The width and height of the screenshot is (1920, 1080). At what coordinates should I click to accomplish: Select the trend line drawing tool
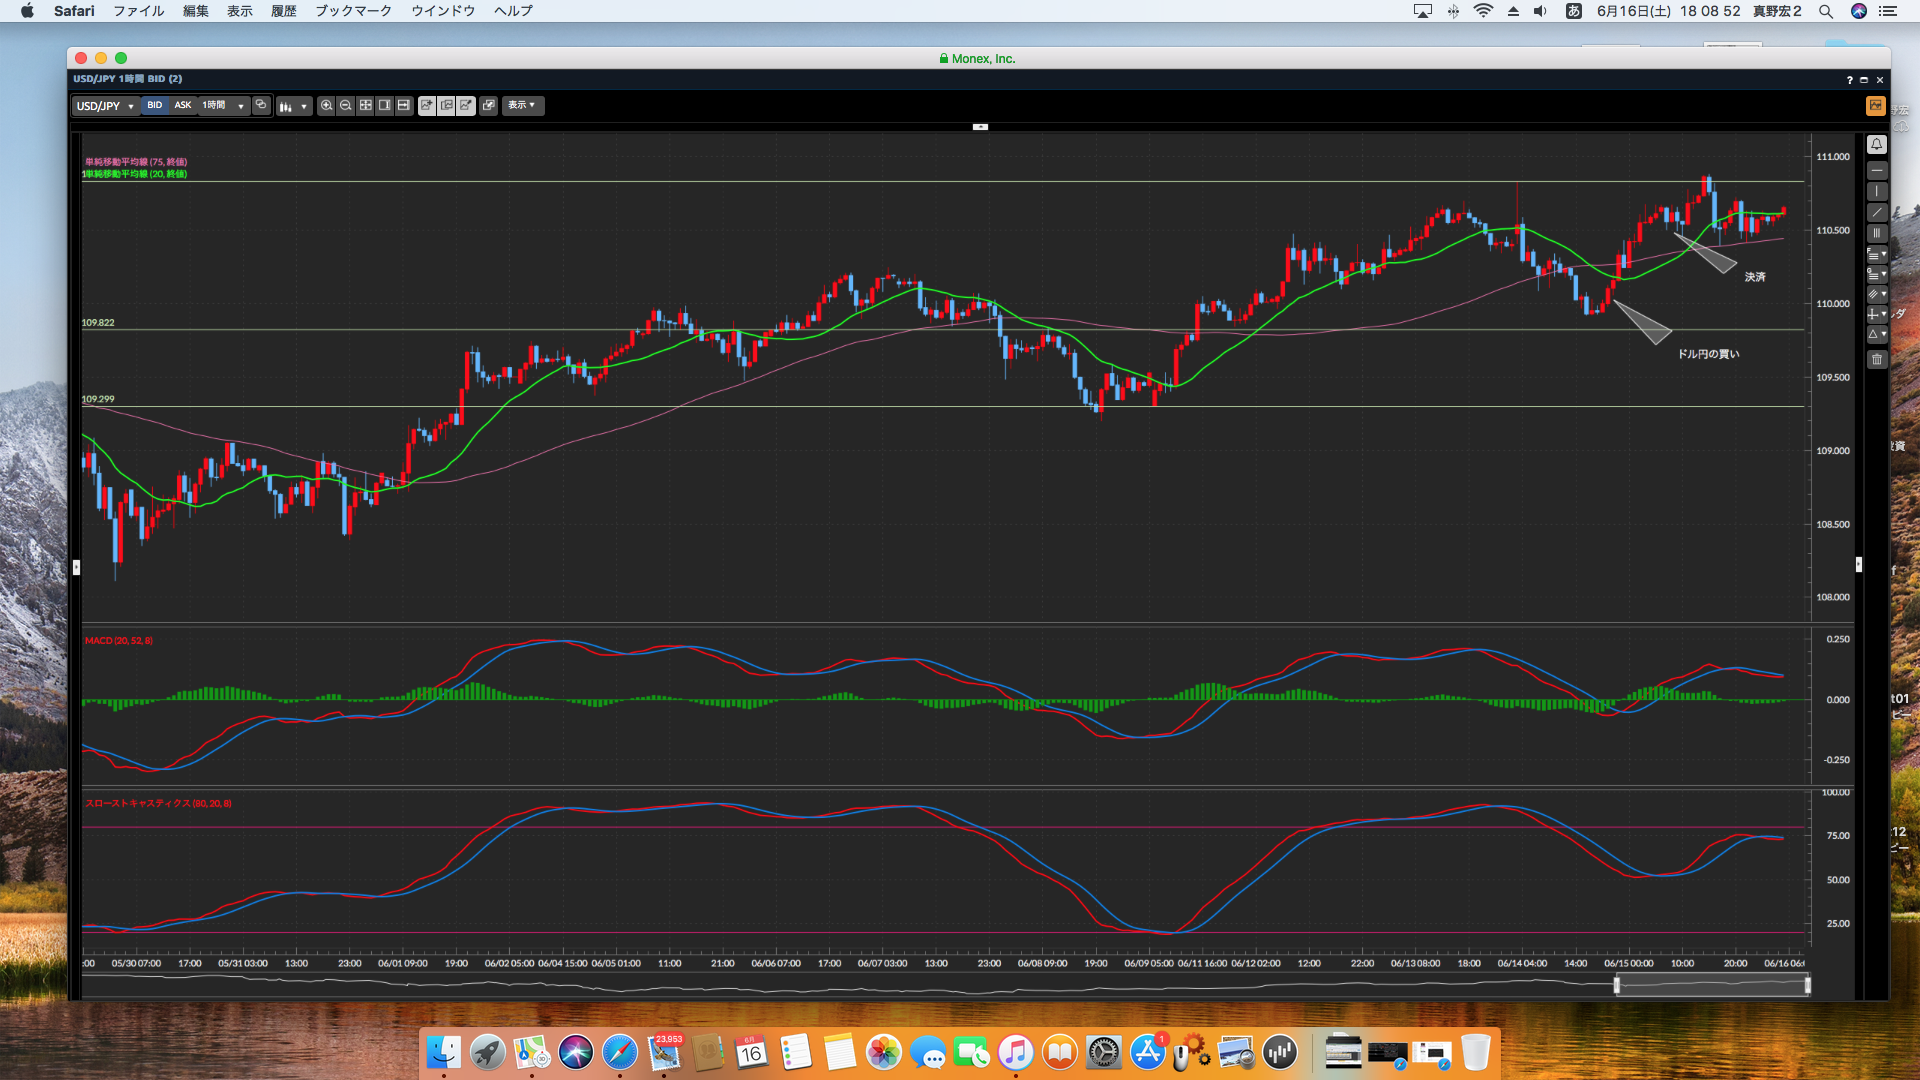(1877, 213)
